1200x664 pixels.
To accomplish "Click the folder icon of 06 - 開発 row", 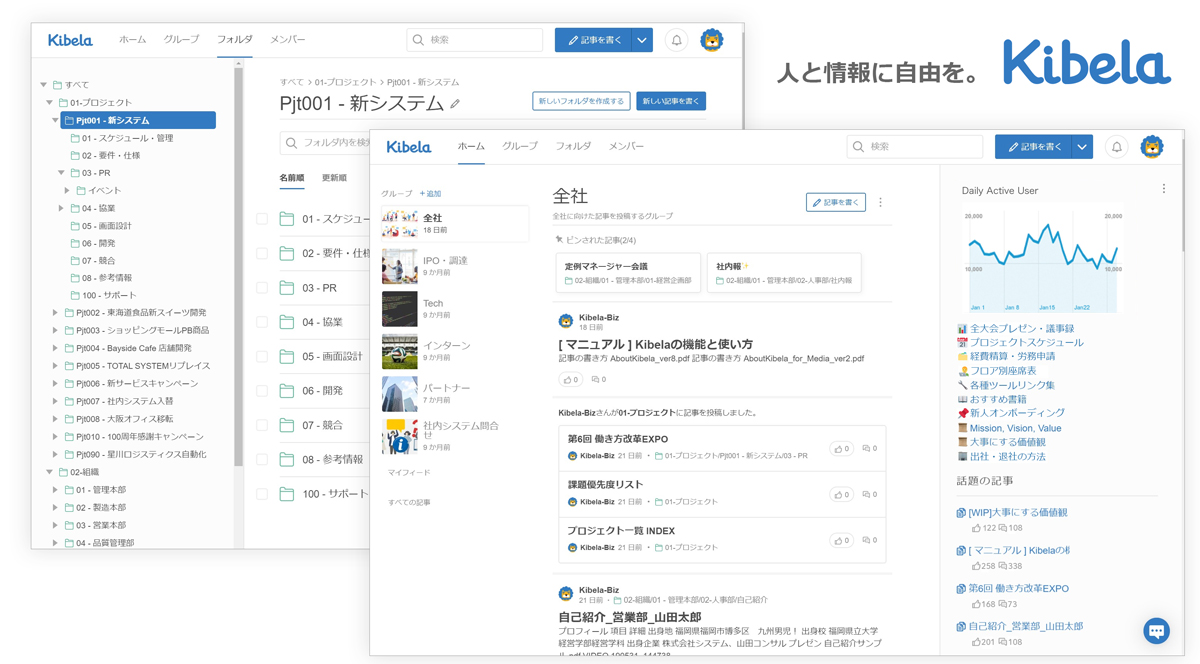I will pyautogui.click(x=287, y=391).
